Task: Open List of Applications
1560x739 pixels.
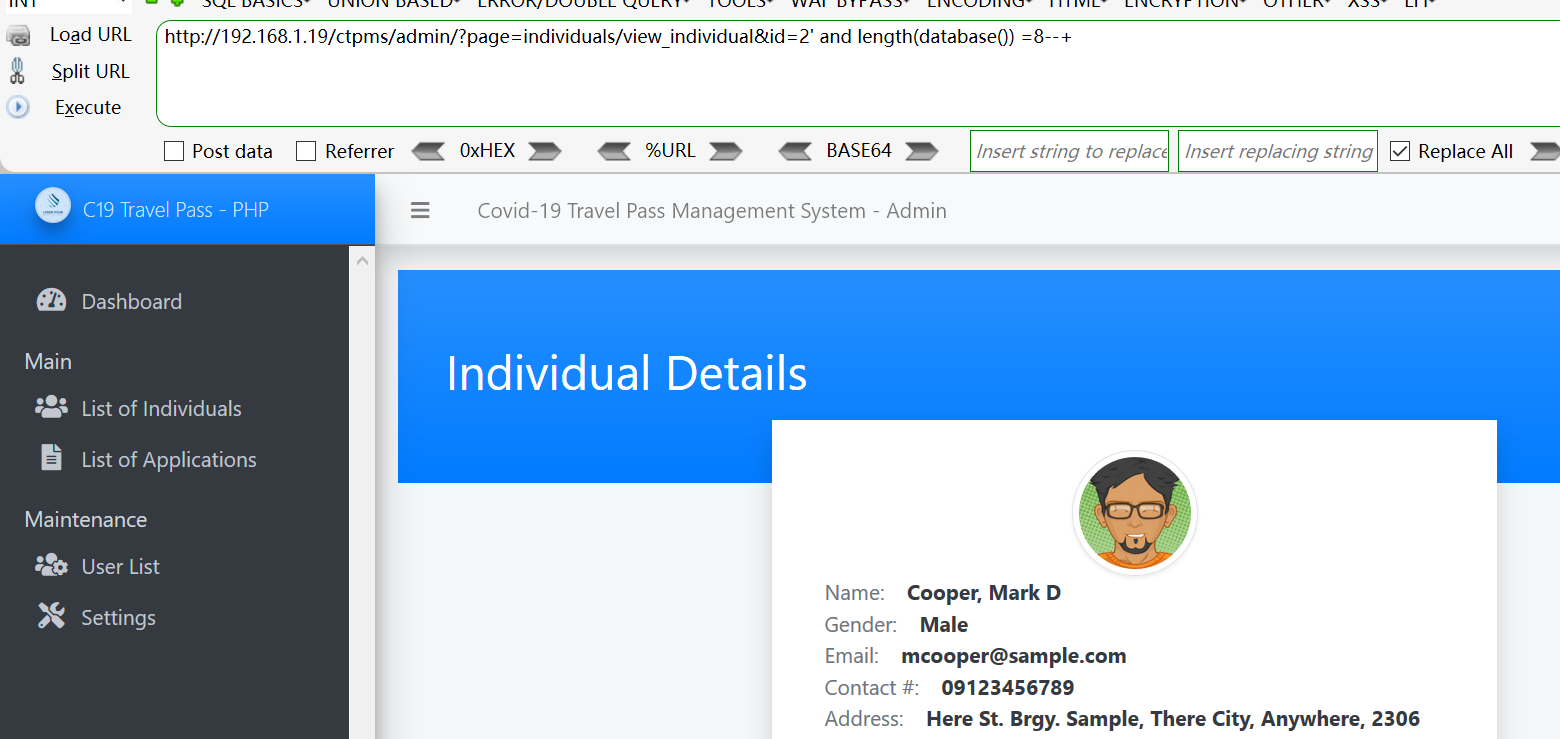Action: [169, 460]
